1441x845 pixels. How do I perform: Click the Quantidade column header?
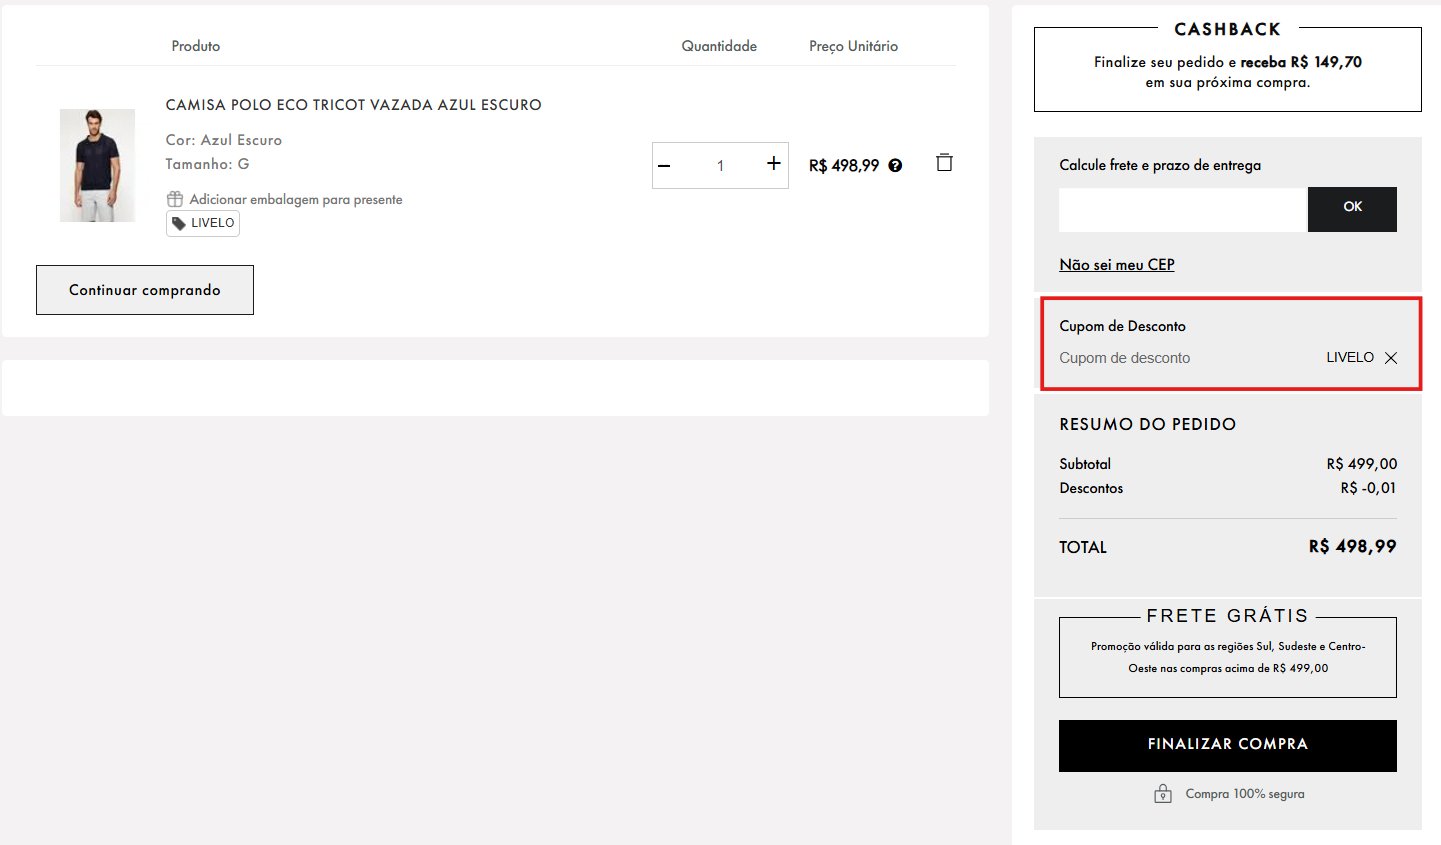[x=719, y=46]
